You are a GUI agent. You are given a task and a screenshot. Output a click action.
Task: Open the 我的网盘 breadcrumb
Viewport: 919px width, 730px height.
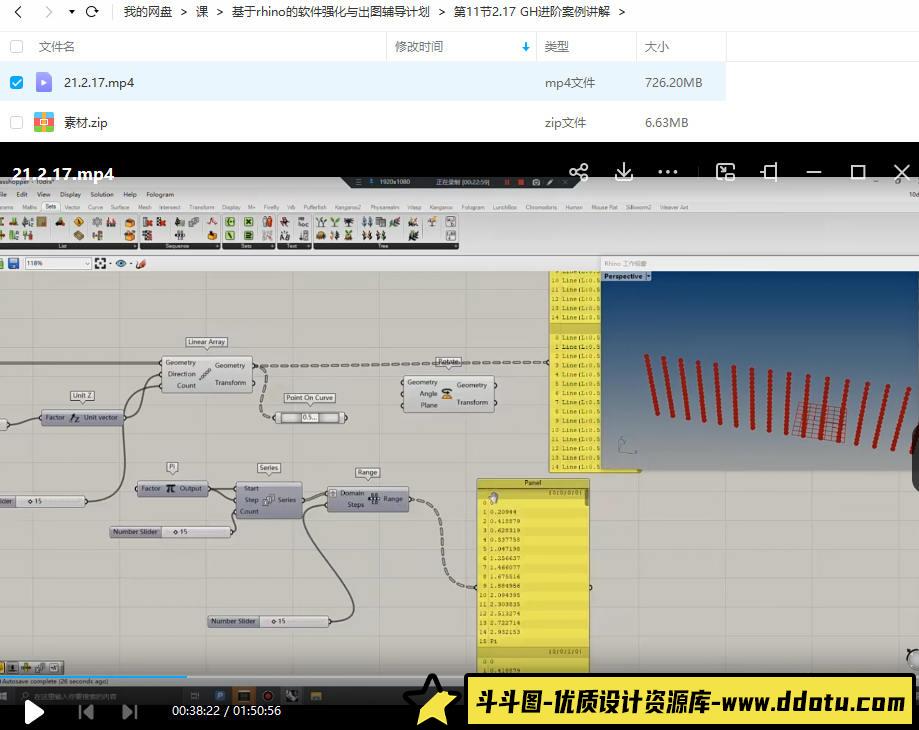point(148,12)
